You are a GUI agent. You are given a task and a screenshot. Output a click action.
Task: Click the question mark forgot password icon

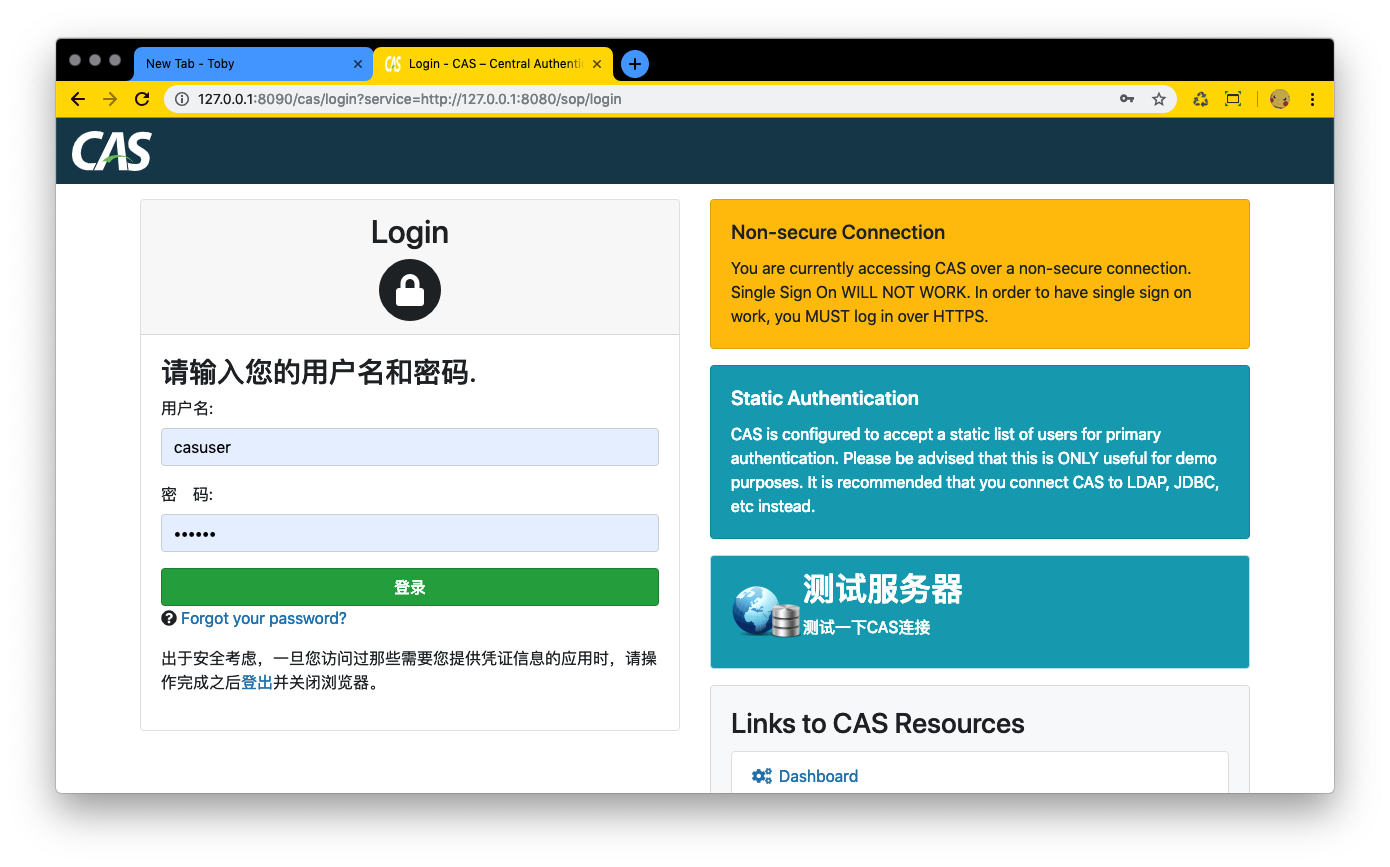tap(167, 618)
